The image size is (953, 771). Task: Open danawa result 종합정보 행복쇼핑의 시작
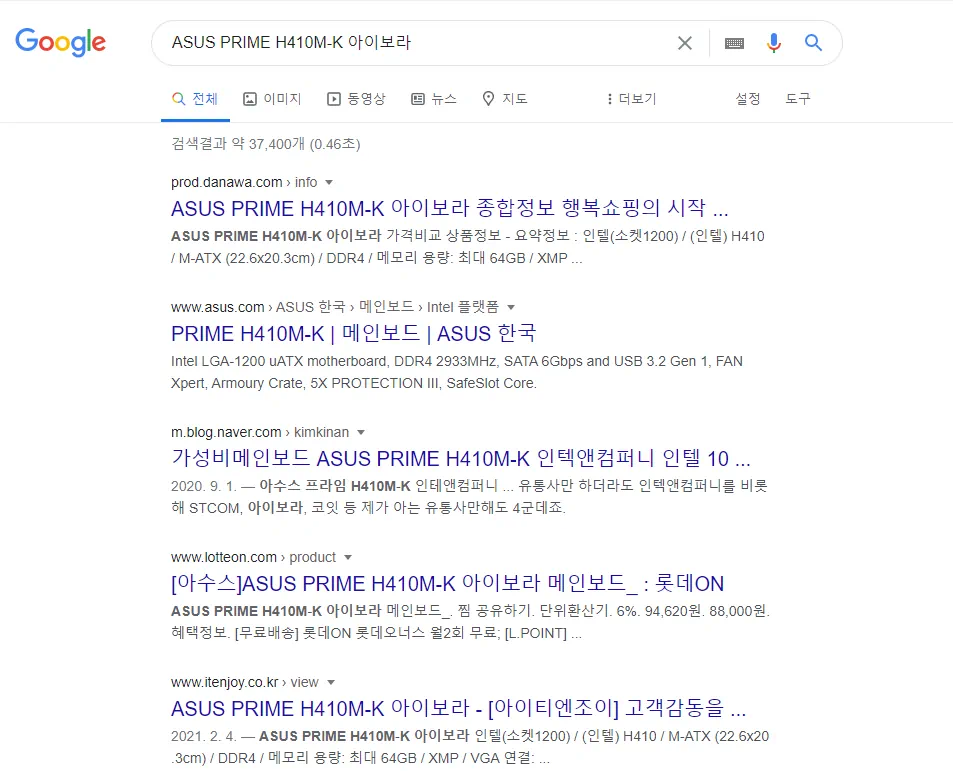449,208
